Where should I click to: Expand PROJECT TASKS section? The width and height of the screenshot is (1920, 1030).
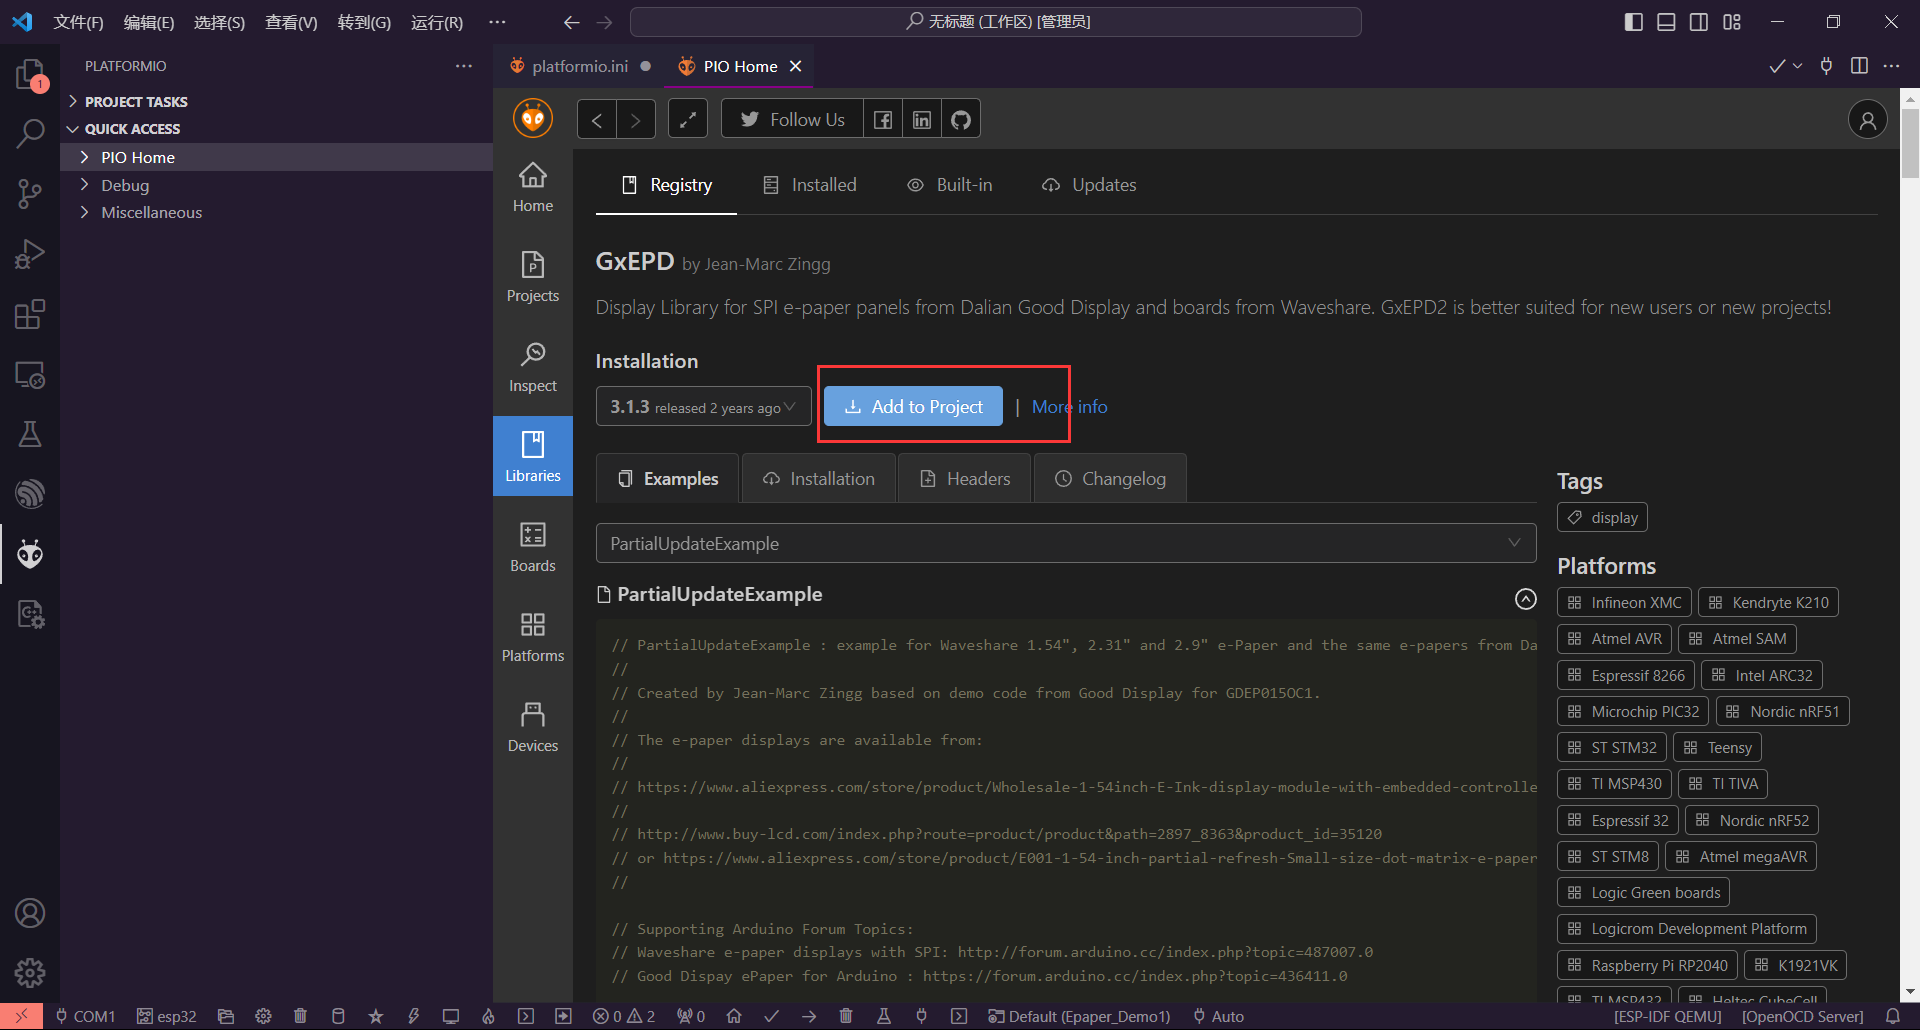(276, 102)
